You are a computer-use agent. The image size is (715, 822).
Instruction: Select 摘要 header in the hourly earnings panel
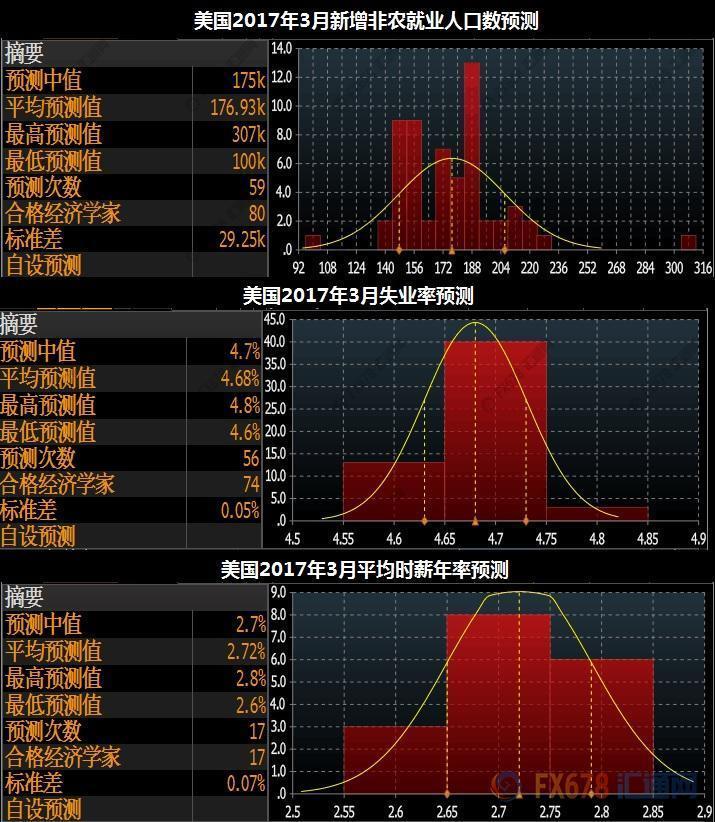click(x=26, y=597)
